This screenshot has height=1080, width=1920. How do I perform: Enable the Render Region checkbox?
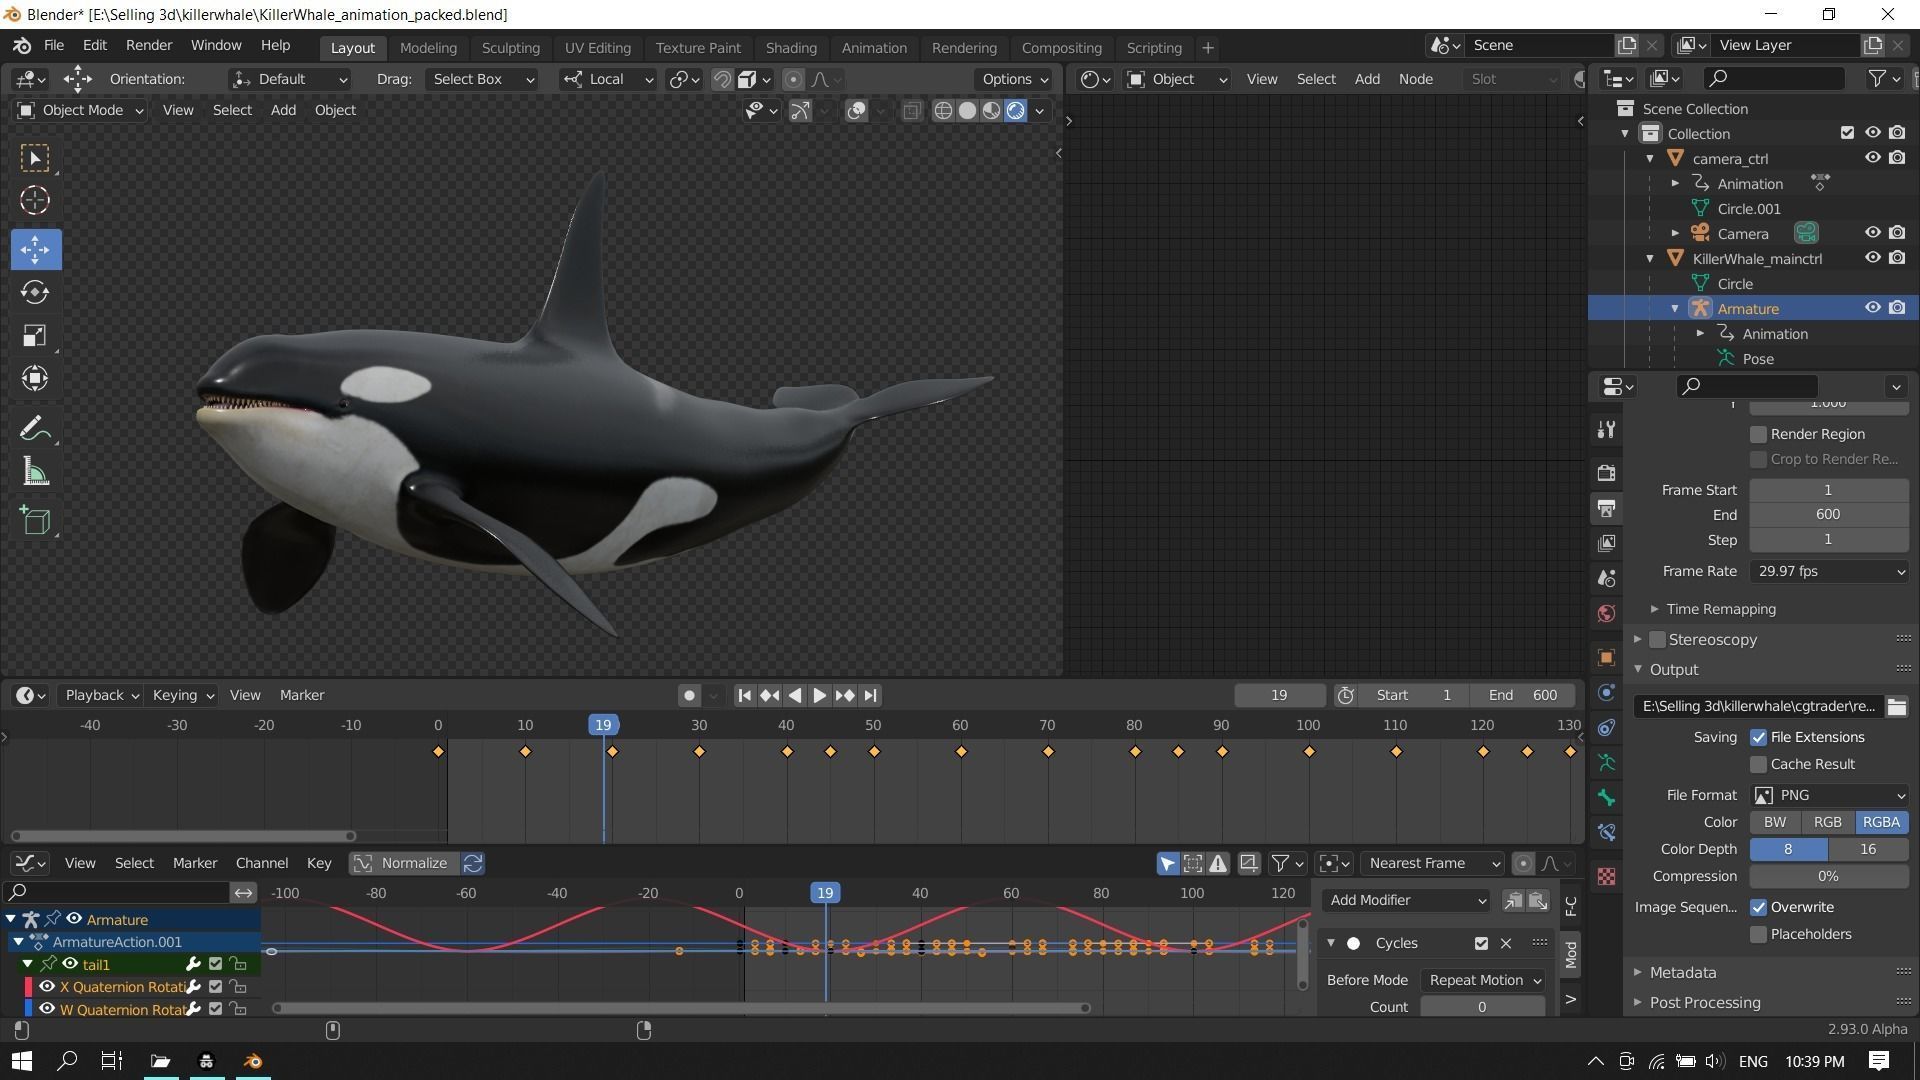(x=1758, y=434)
